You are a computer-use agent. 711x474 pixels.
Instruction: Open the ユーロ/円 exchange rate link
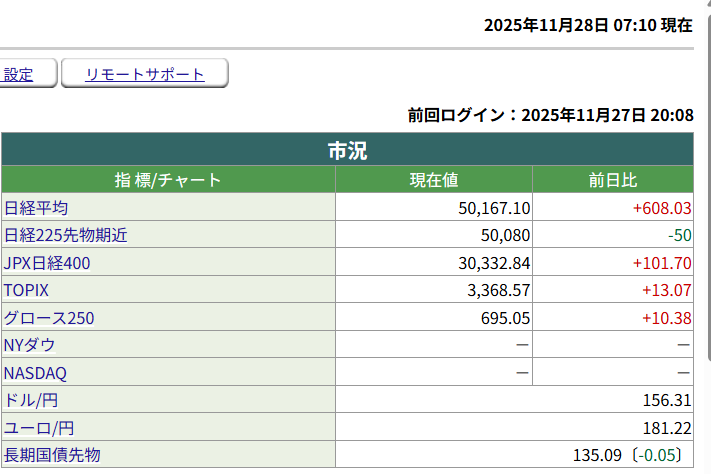click(39, 428)
